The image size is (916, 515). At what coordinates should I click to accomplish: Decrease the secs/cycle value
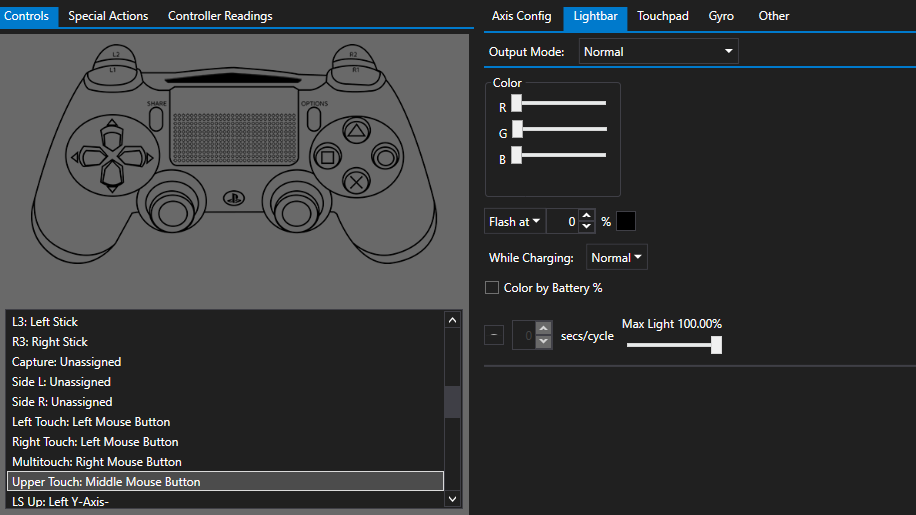pyautogui.click(x=544, y=342)
